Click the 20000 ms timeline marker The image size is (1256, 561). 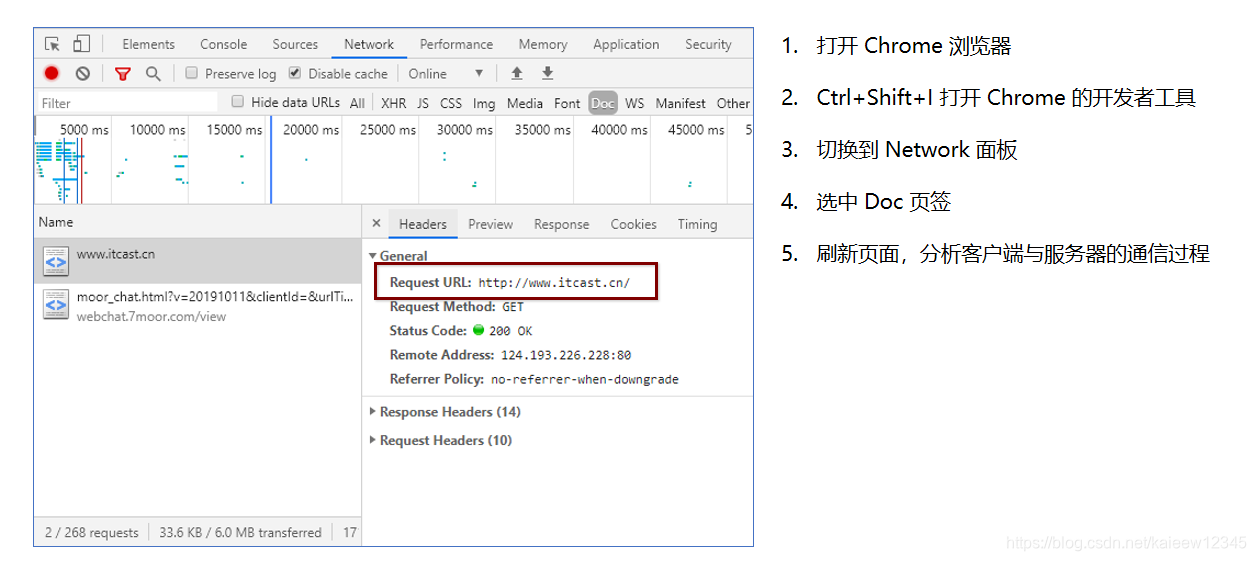(310, 130)
